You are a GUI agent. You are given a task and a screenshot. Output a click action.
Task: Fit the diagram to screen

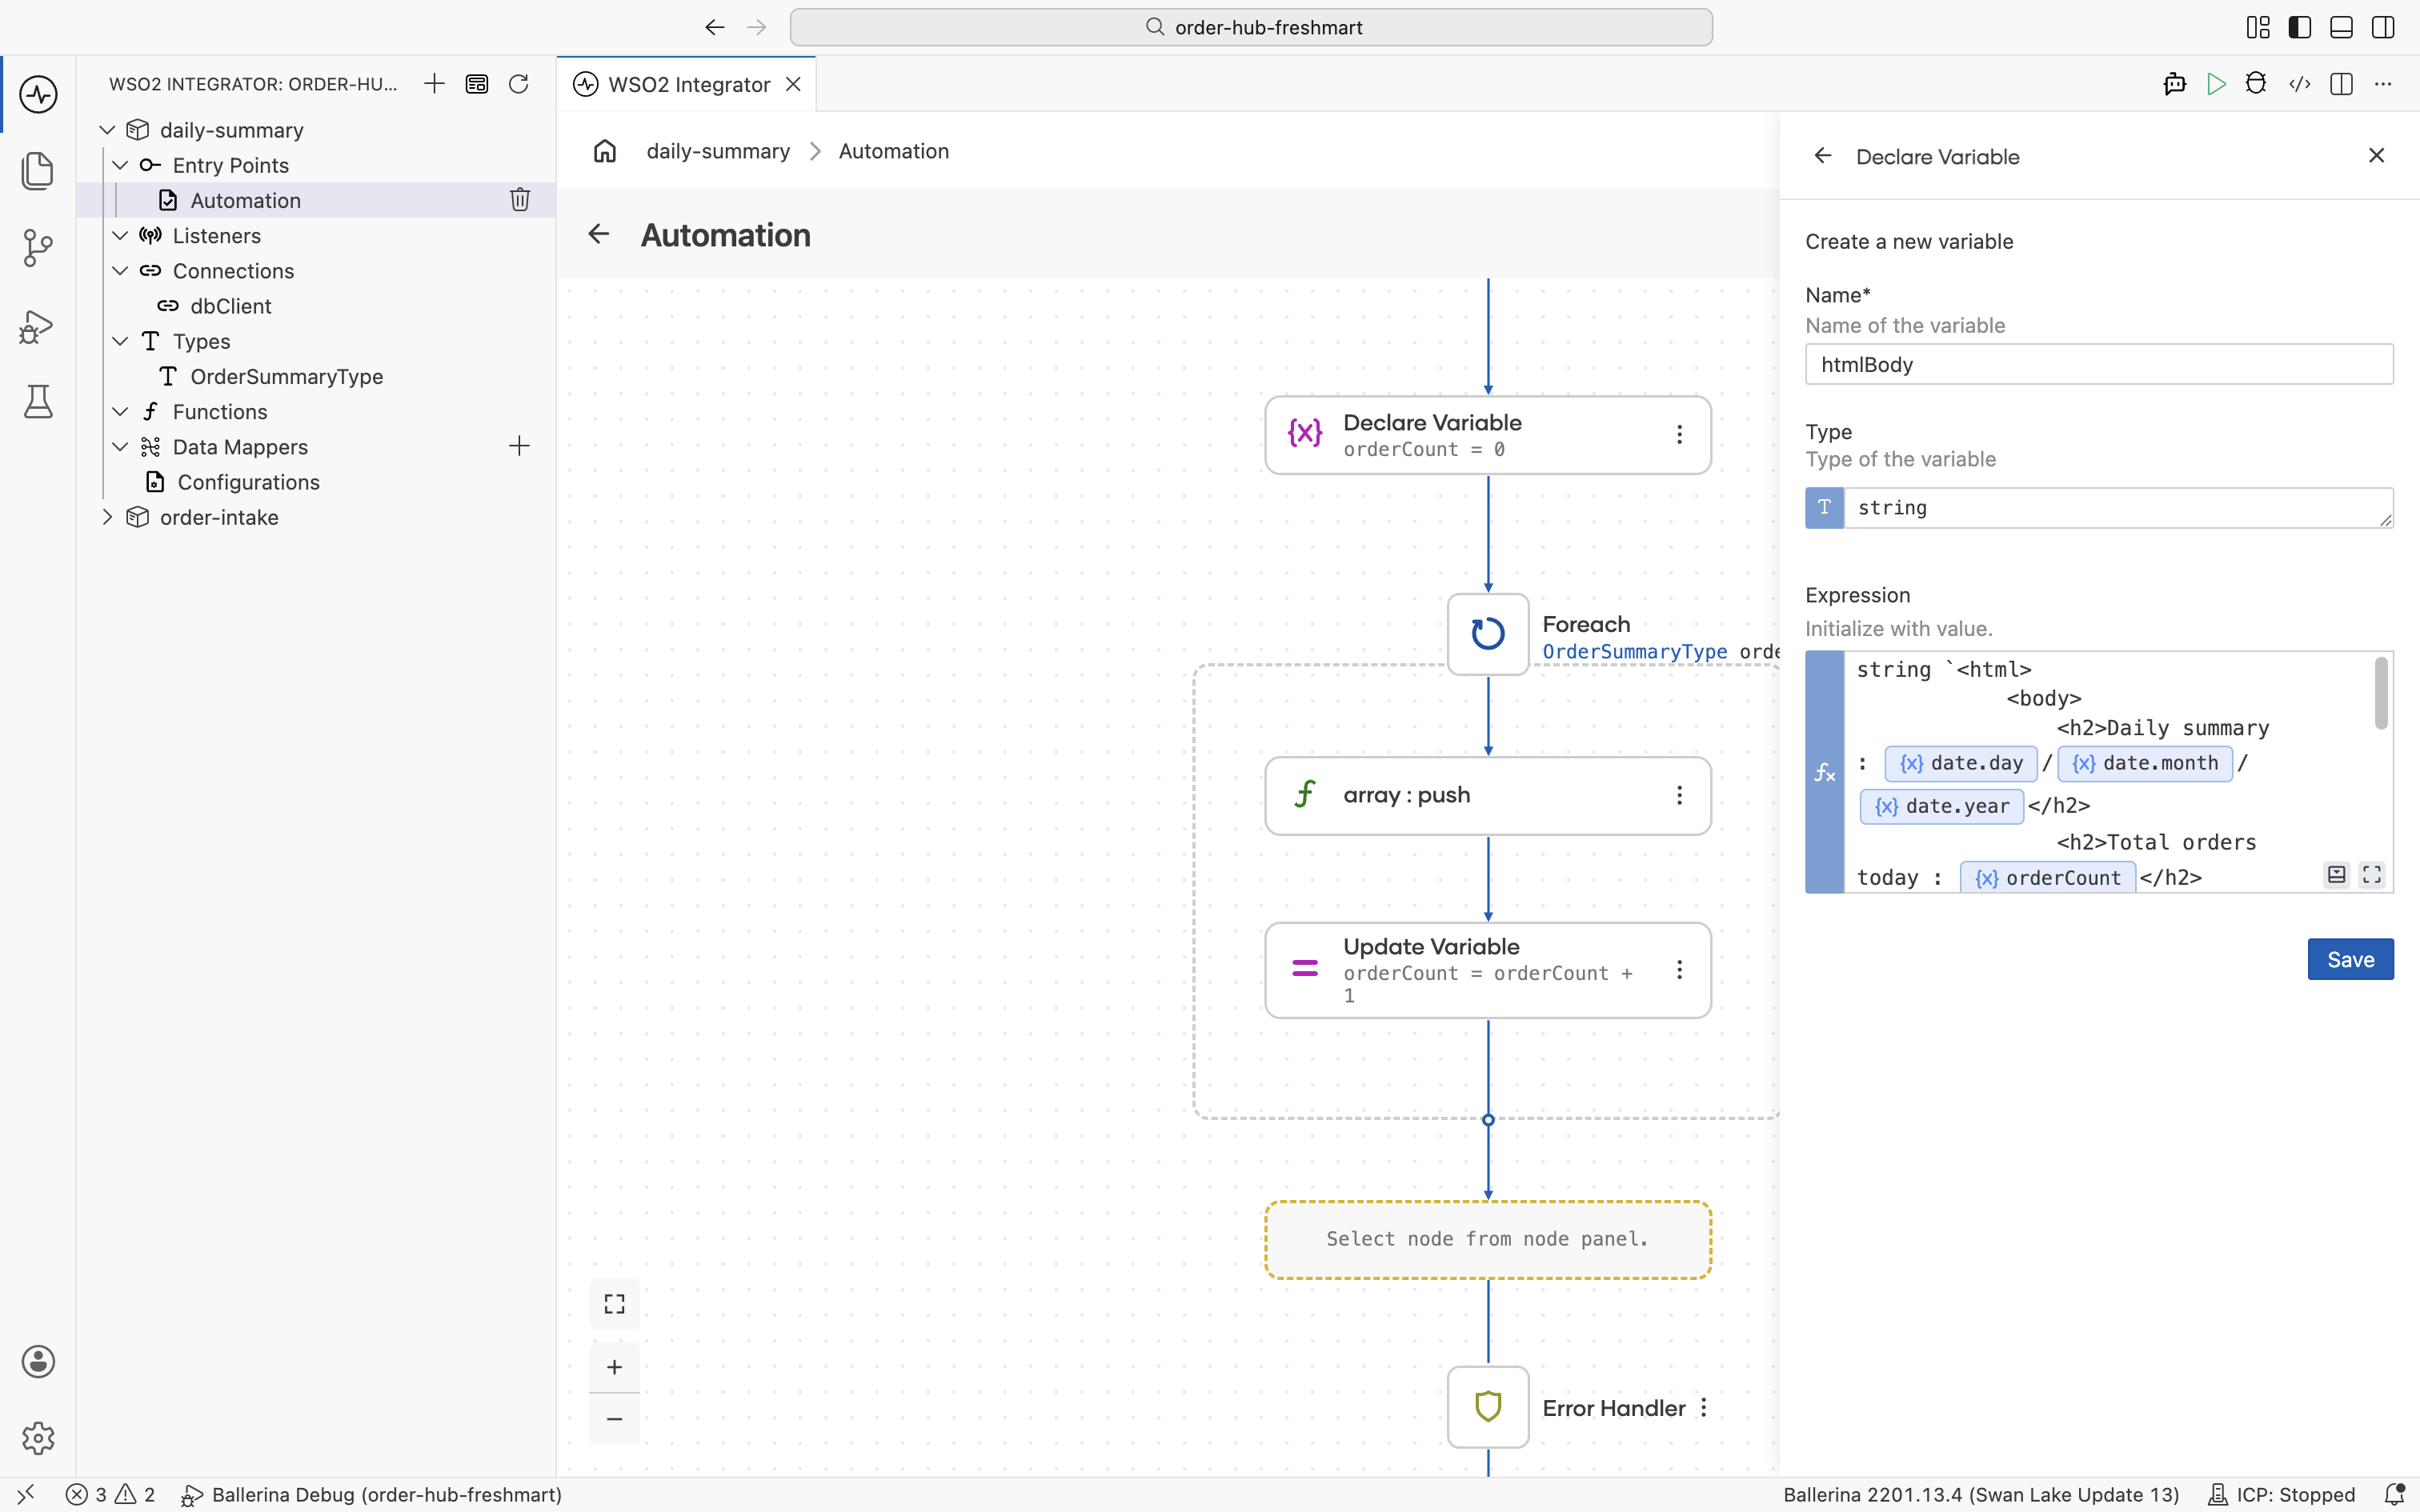click(614, 1304)
